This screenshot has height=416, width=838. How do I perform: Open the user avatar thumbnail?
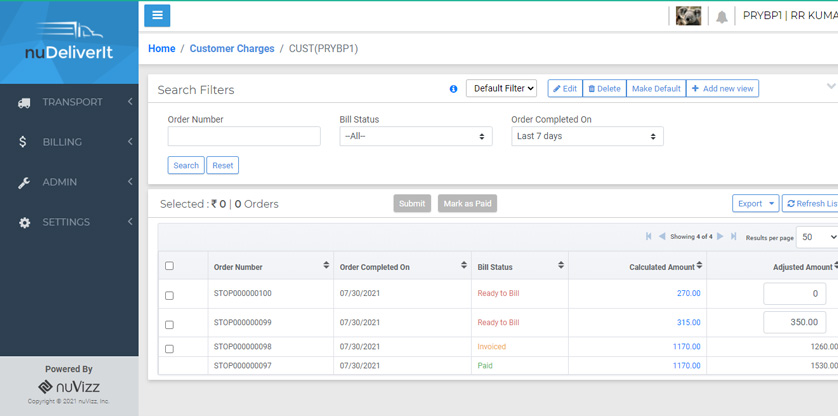click(688, 16)
